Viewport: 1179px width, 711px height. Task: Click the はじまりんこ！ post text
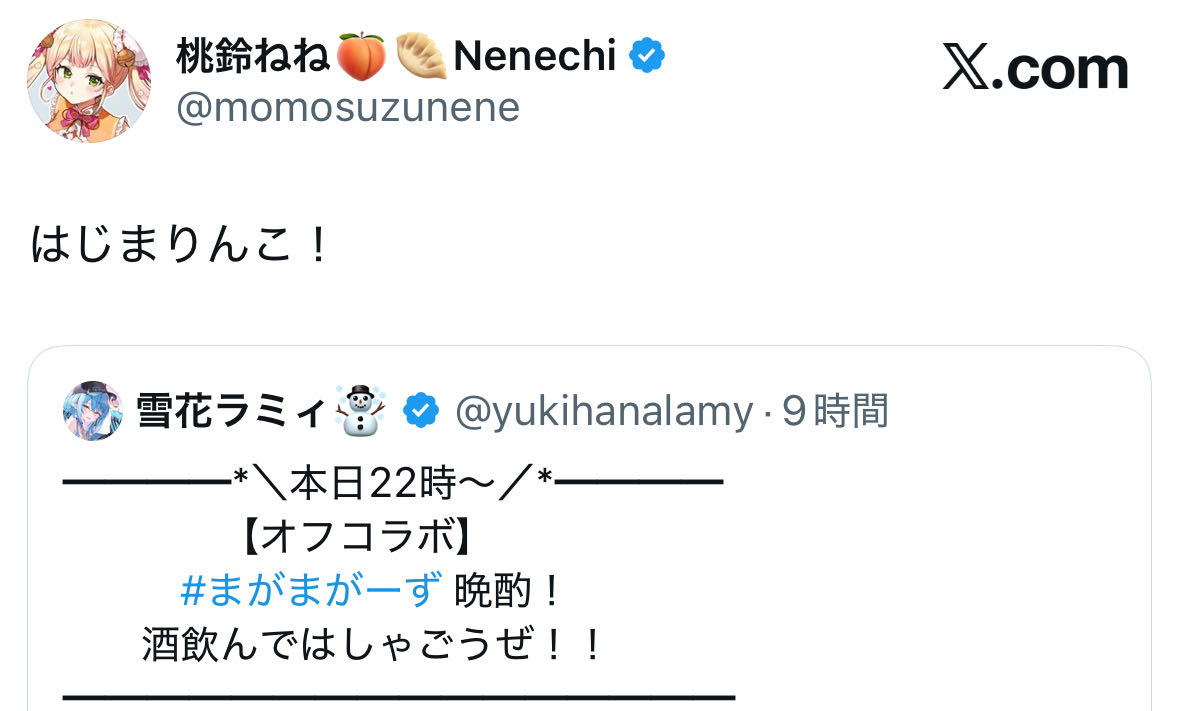click(181, 246)
